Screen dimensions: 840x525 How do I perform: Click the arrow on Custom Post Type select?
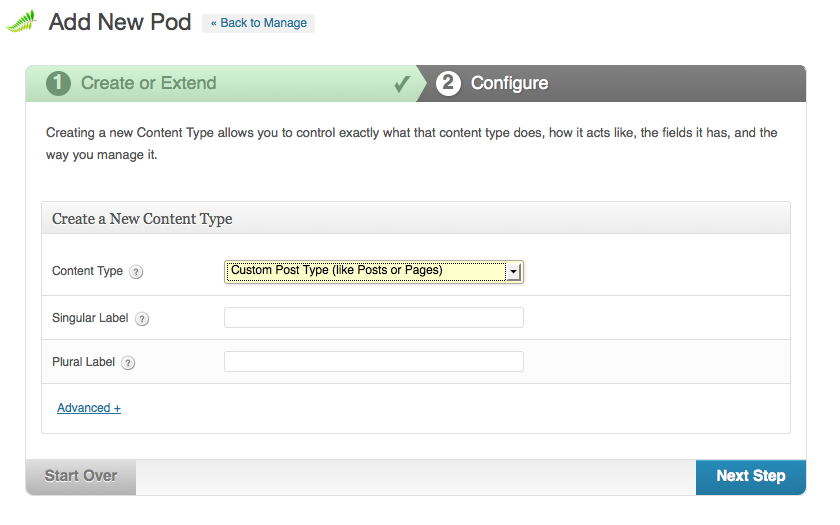[x=513, y=272]
